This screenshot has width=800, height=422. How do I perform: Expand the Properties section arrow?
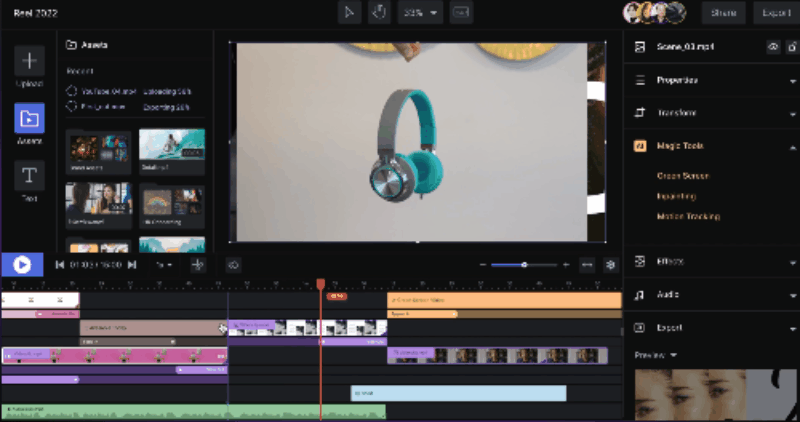793,81
